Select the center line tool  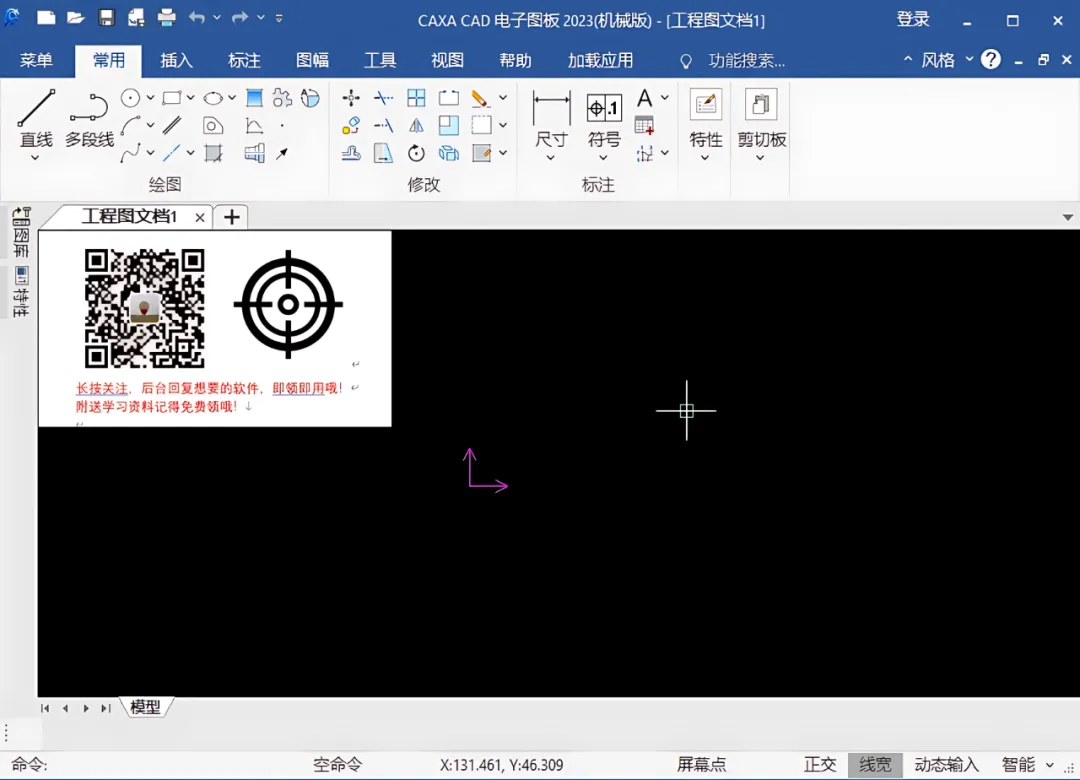coord(172,153)
